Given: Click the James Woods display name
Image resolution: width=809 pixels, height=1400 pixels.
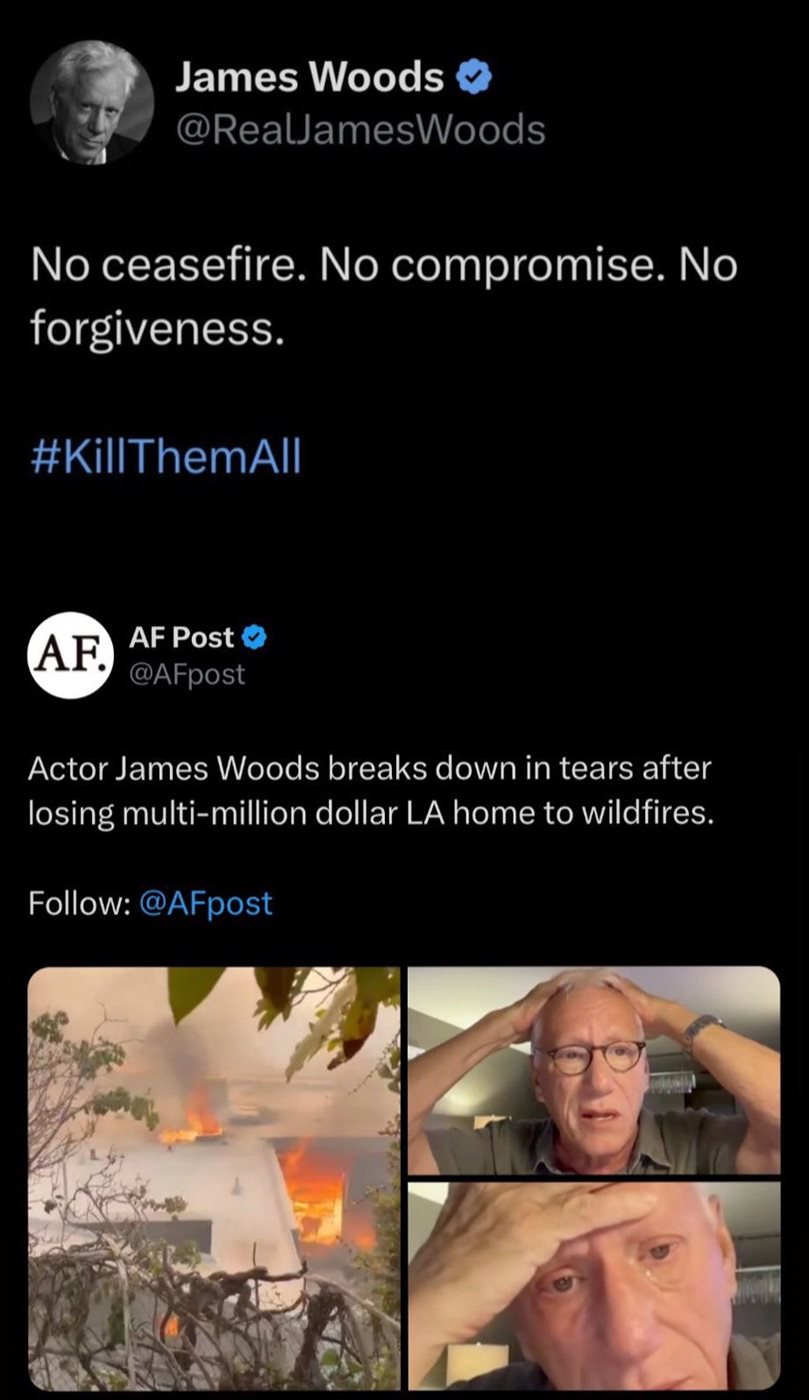Looking at the screenshot, I should 310,77.
